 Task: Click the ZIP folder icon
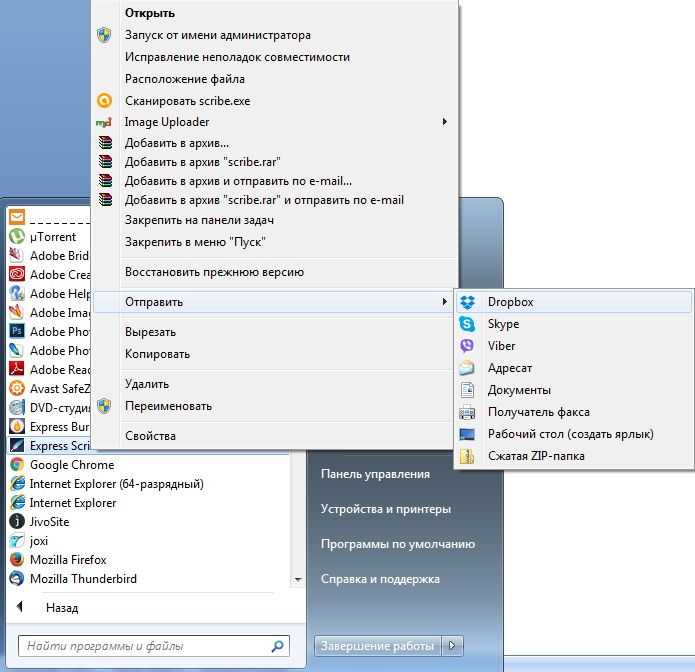[x=467, y=456]
